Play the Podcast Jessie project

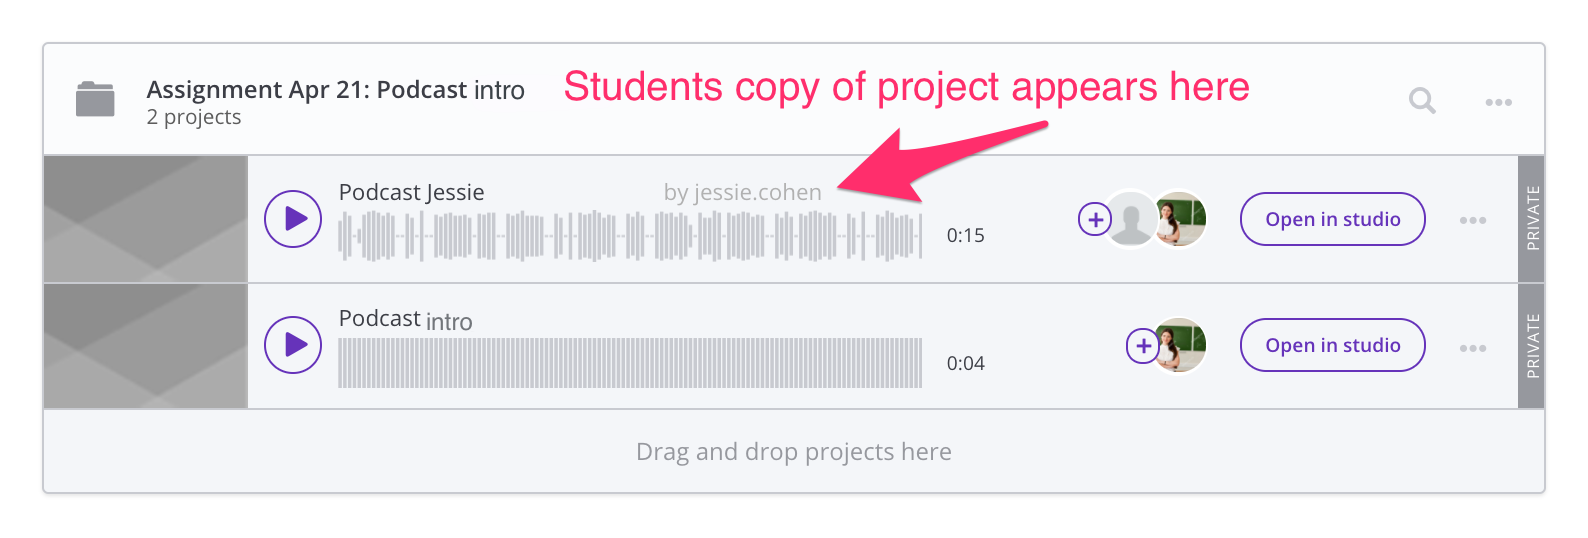click(293, 219)
